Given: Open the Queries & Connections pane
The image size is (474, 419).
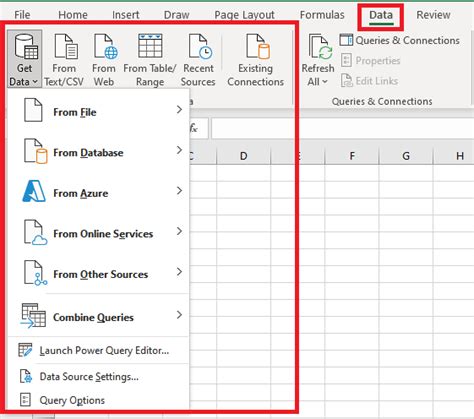Looking at the screenshot, I should click(399, 40).
